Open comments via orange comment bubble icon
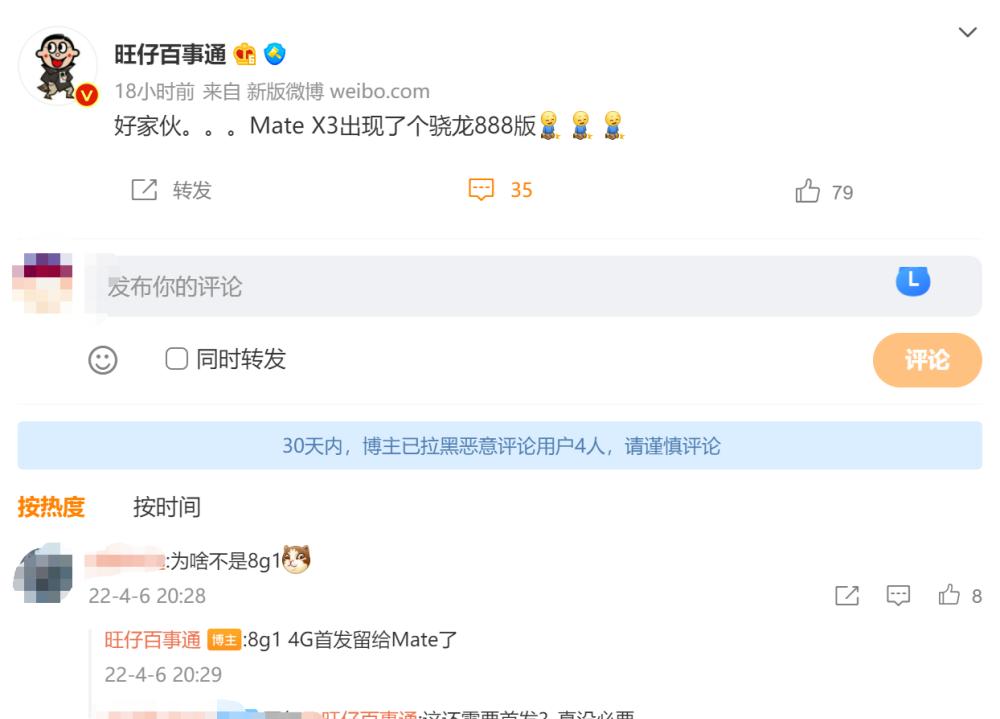The image size is (1000, 719). pyautogui.click(x=482, y=189)
